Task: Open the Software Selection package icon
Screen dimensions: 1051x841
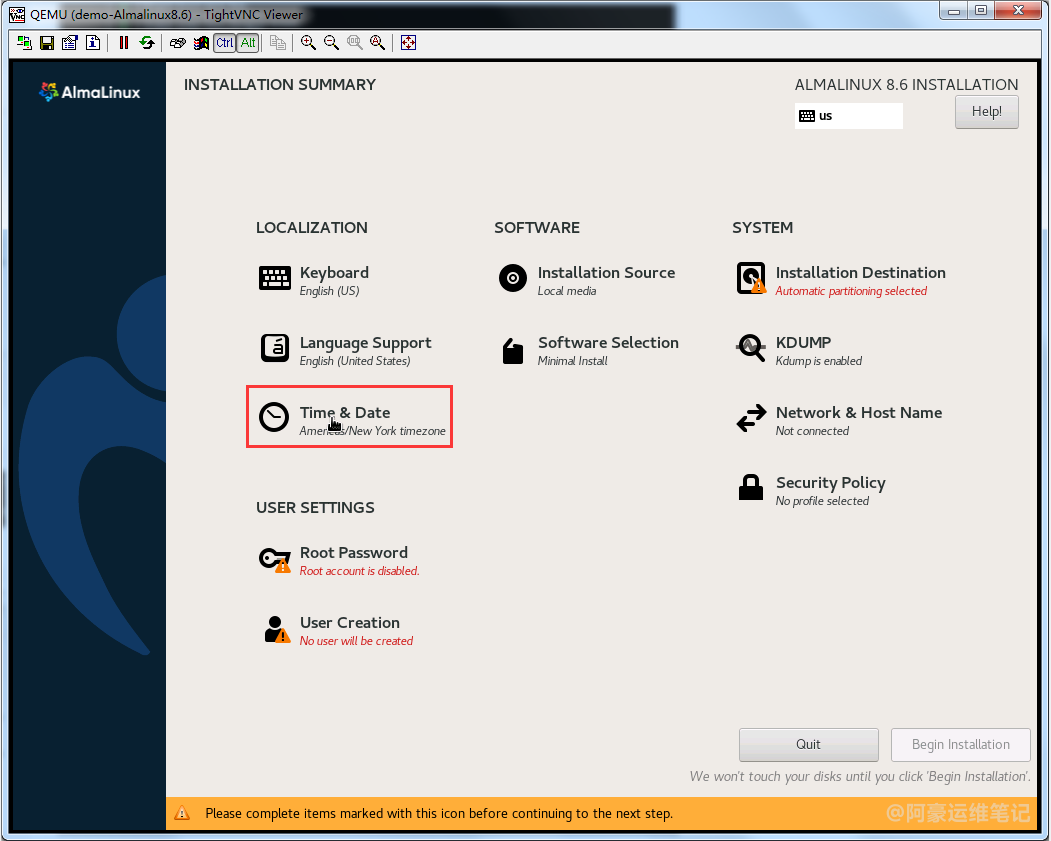Action: 513,350
